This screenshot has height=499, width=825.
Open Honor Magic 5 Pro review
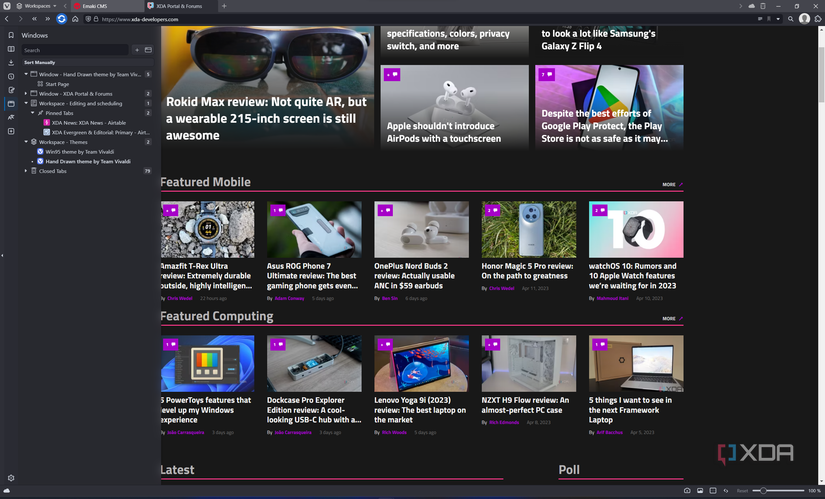tap(527, 271)
